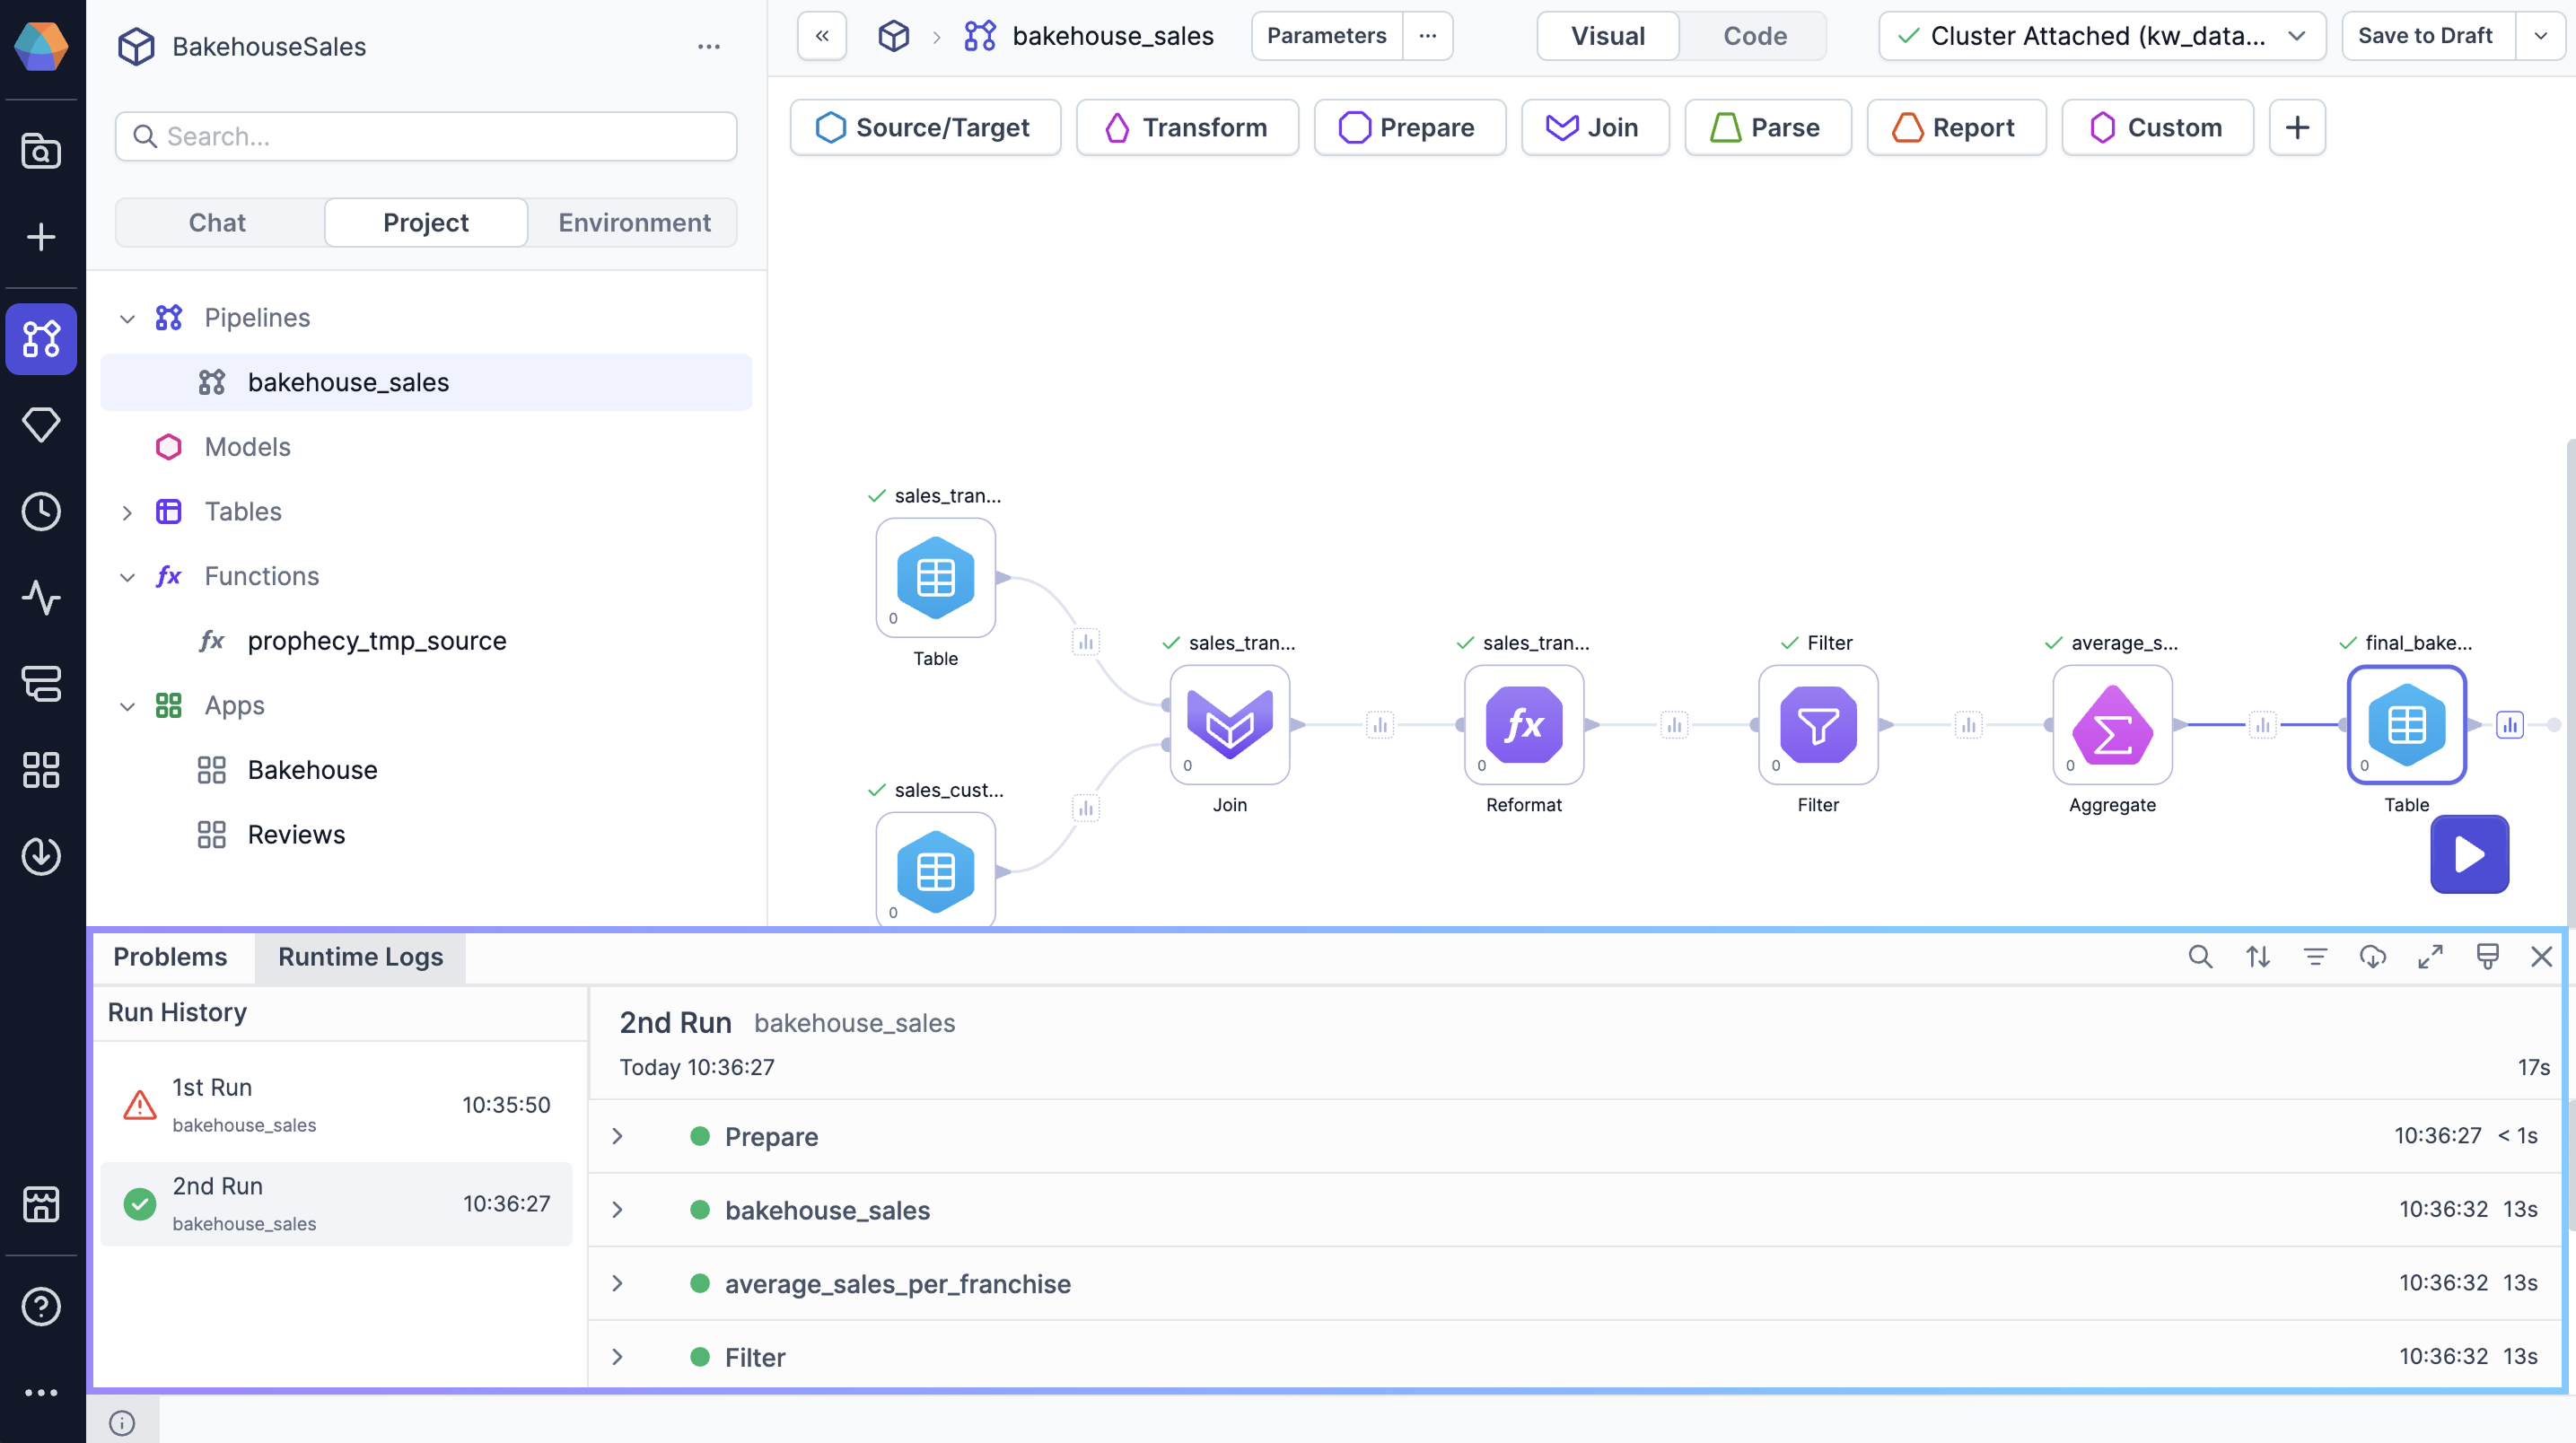2576x1443 pixels.
Task: Click the info icon in bottom bar
Action: pos(122,1422)
